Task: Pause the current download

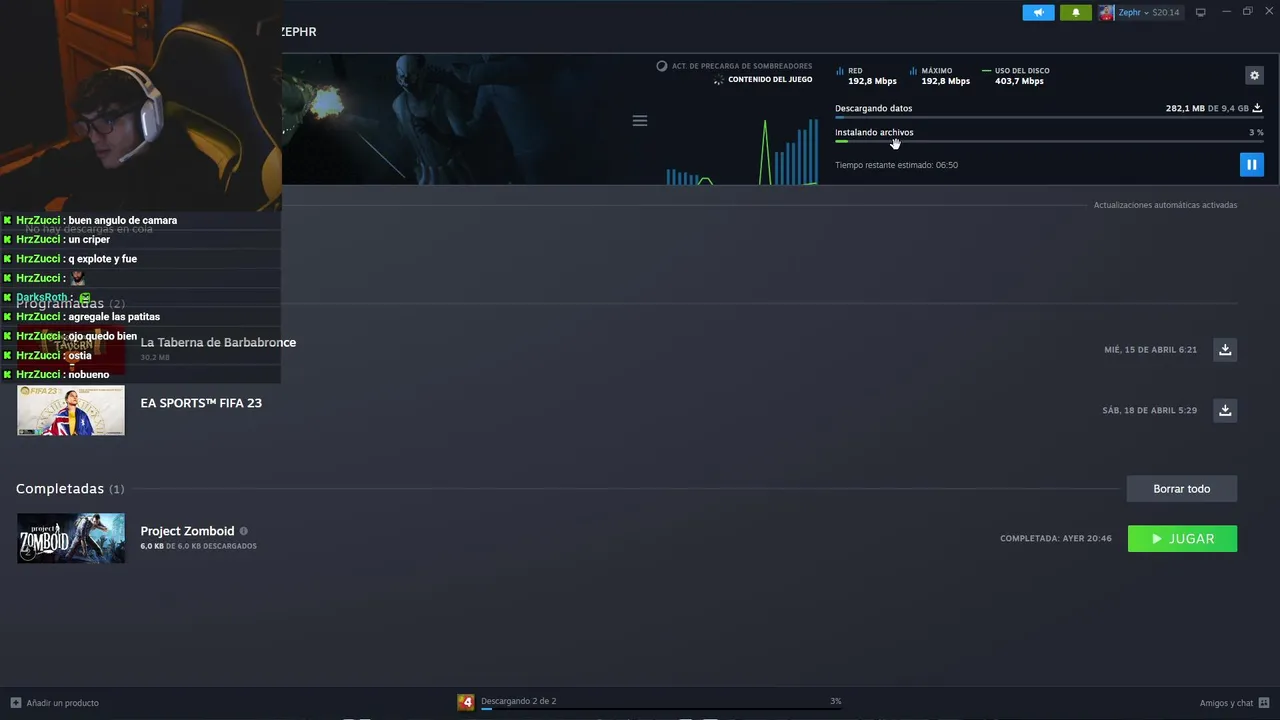Action: tap(1251, 165)
